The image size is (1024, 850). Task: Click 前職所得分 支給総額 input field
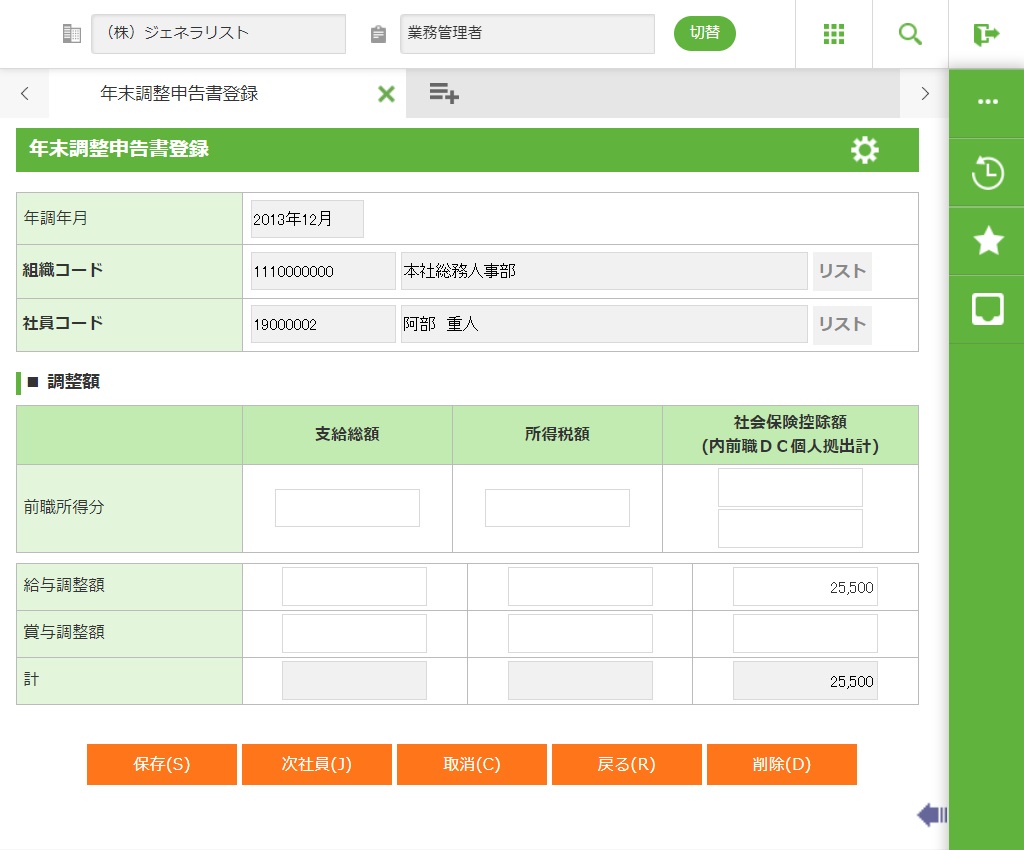point(347,508)
